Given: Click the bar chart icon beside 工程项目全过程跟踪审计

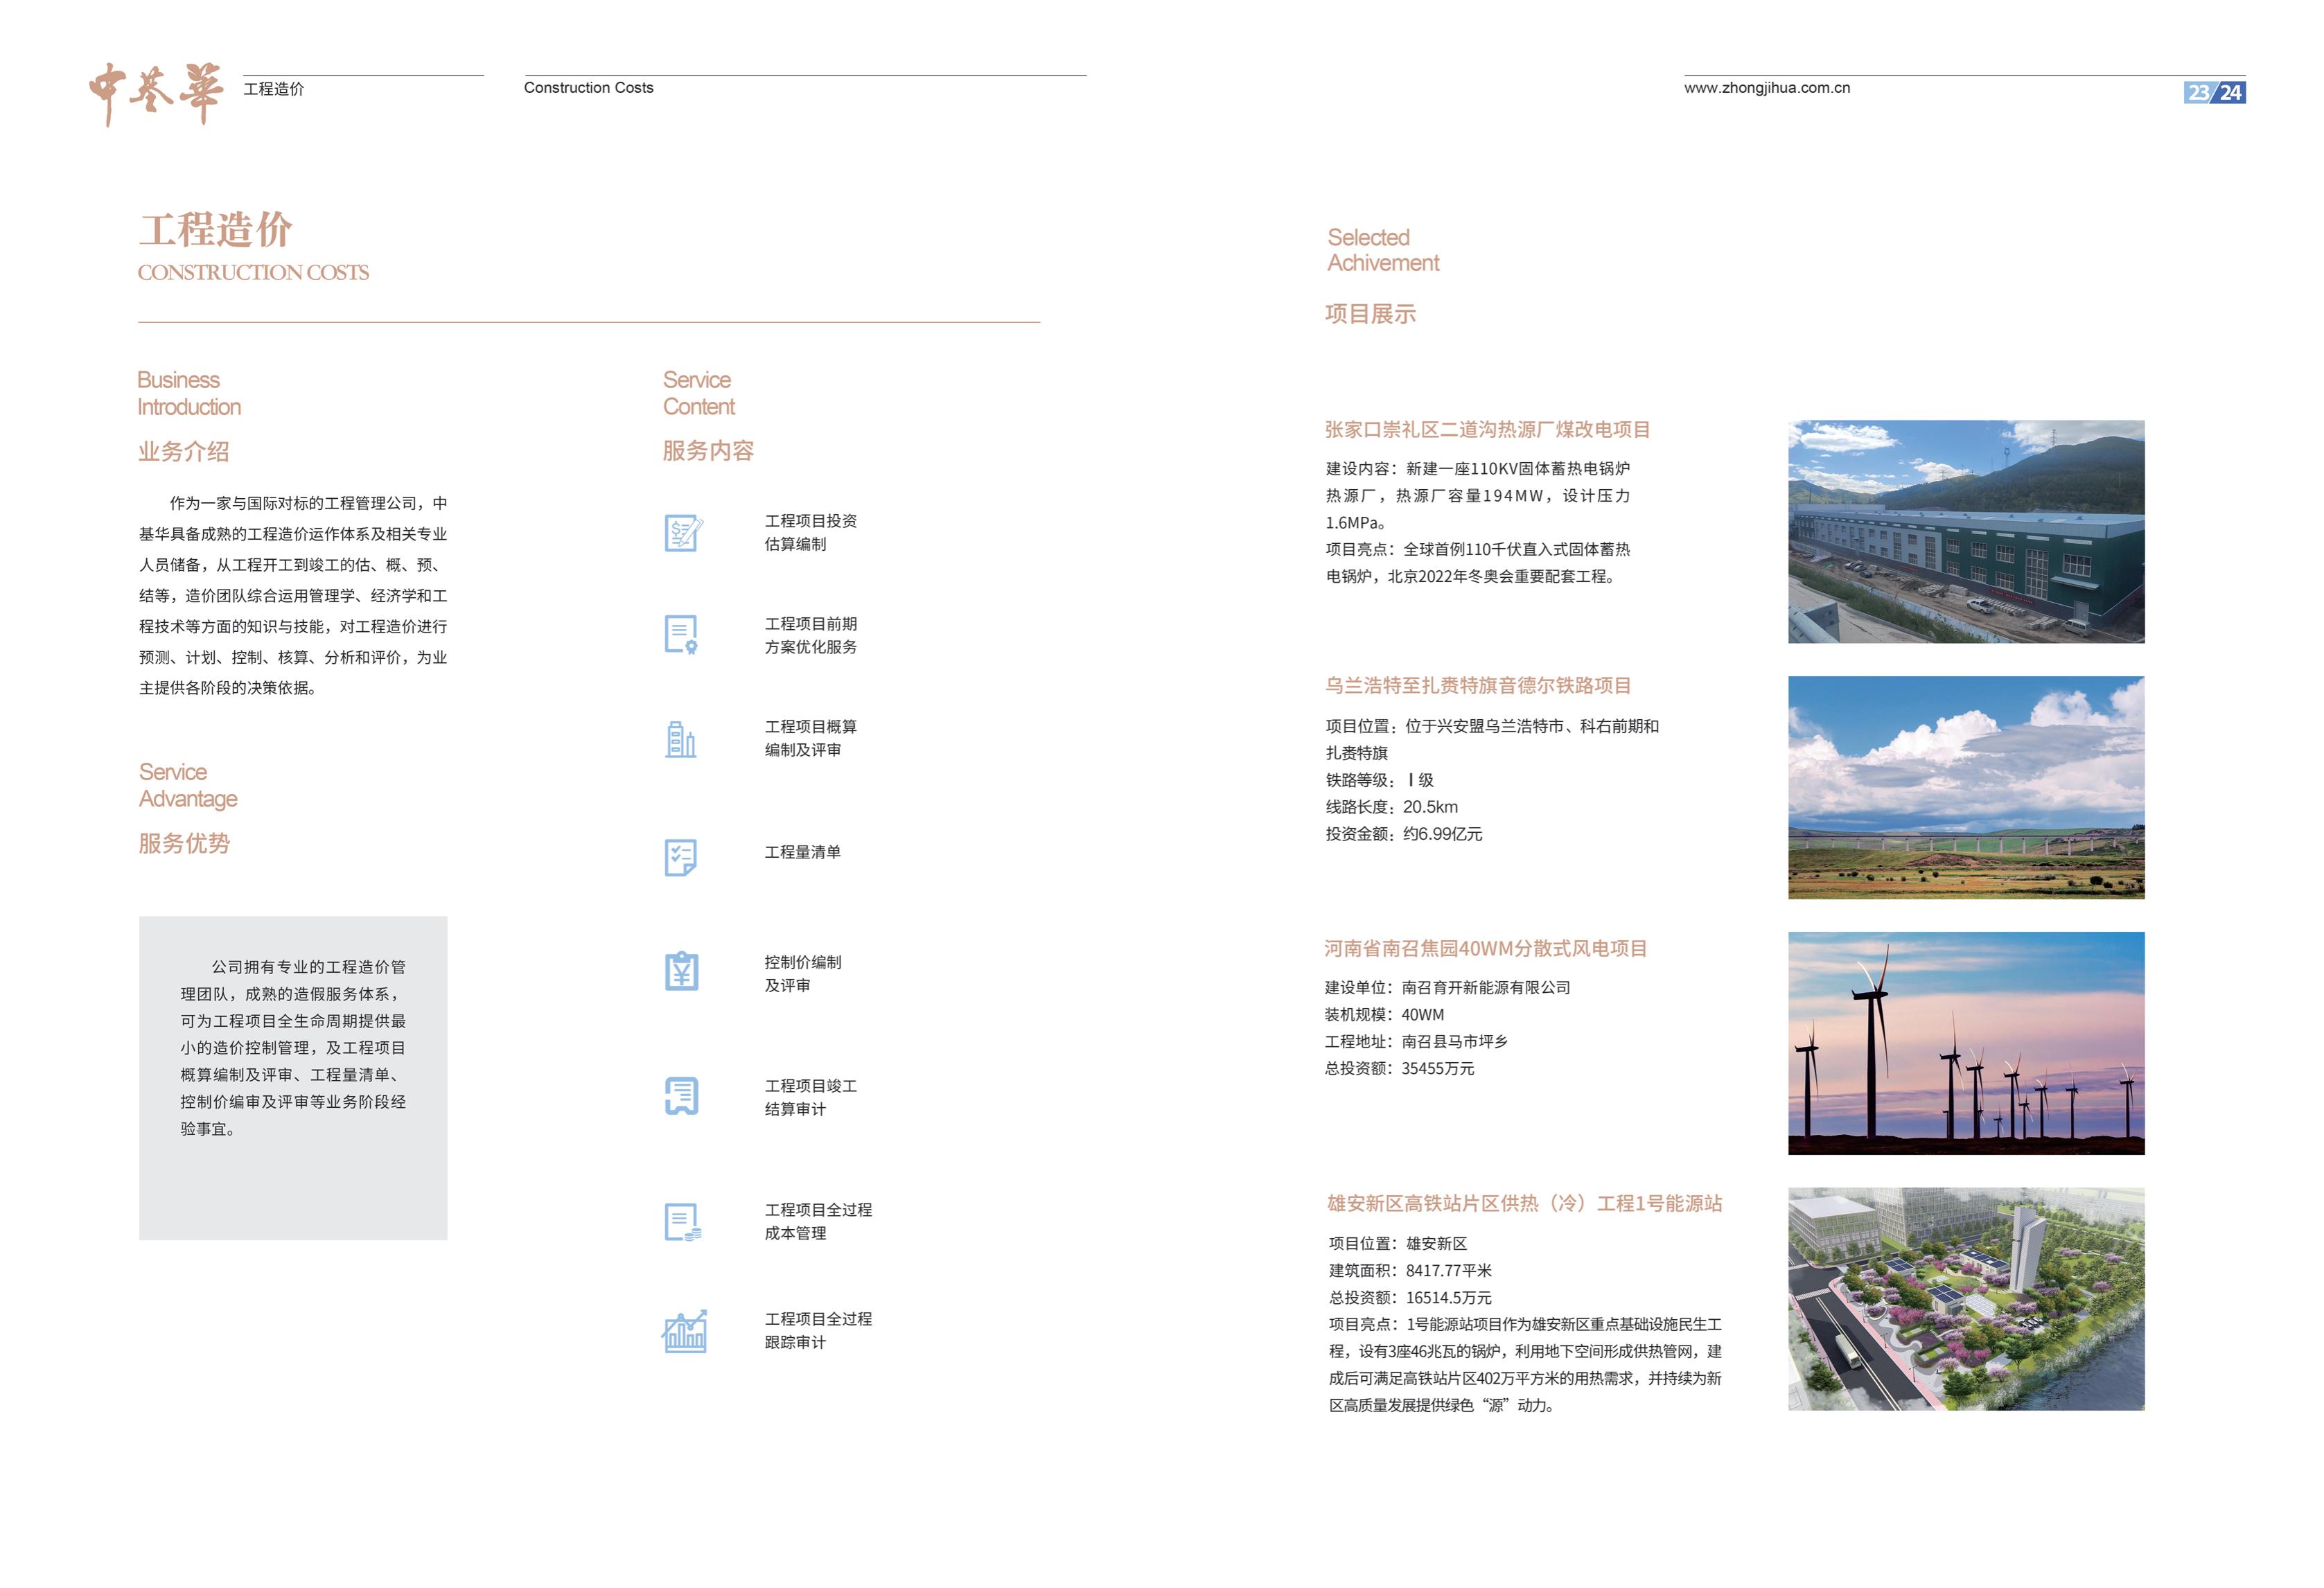Looking at the screenshot, I should [685, 1331].
